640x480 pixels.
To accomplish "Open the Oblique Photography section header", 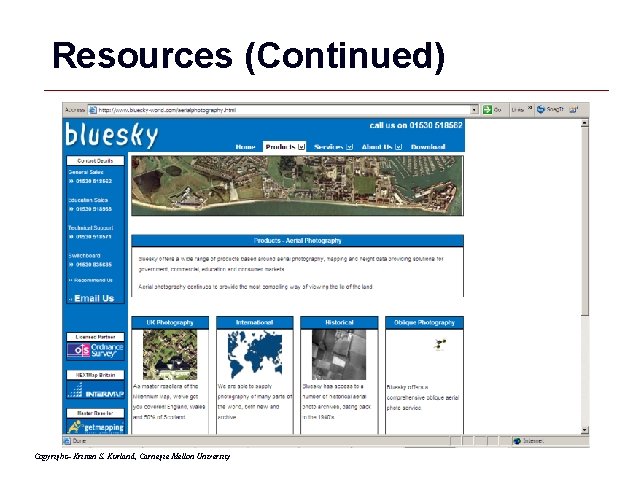I will click(x=424, y=322).
